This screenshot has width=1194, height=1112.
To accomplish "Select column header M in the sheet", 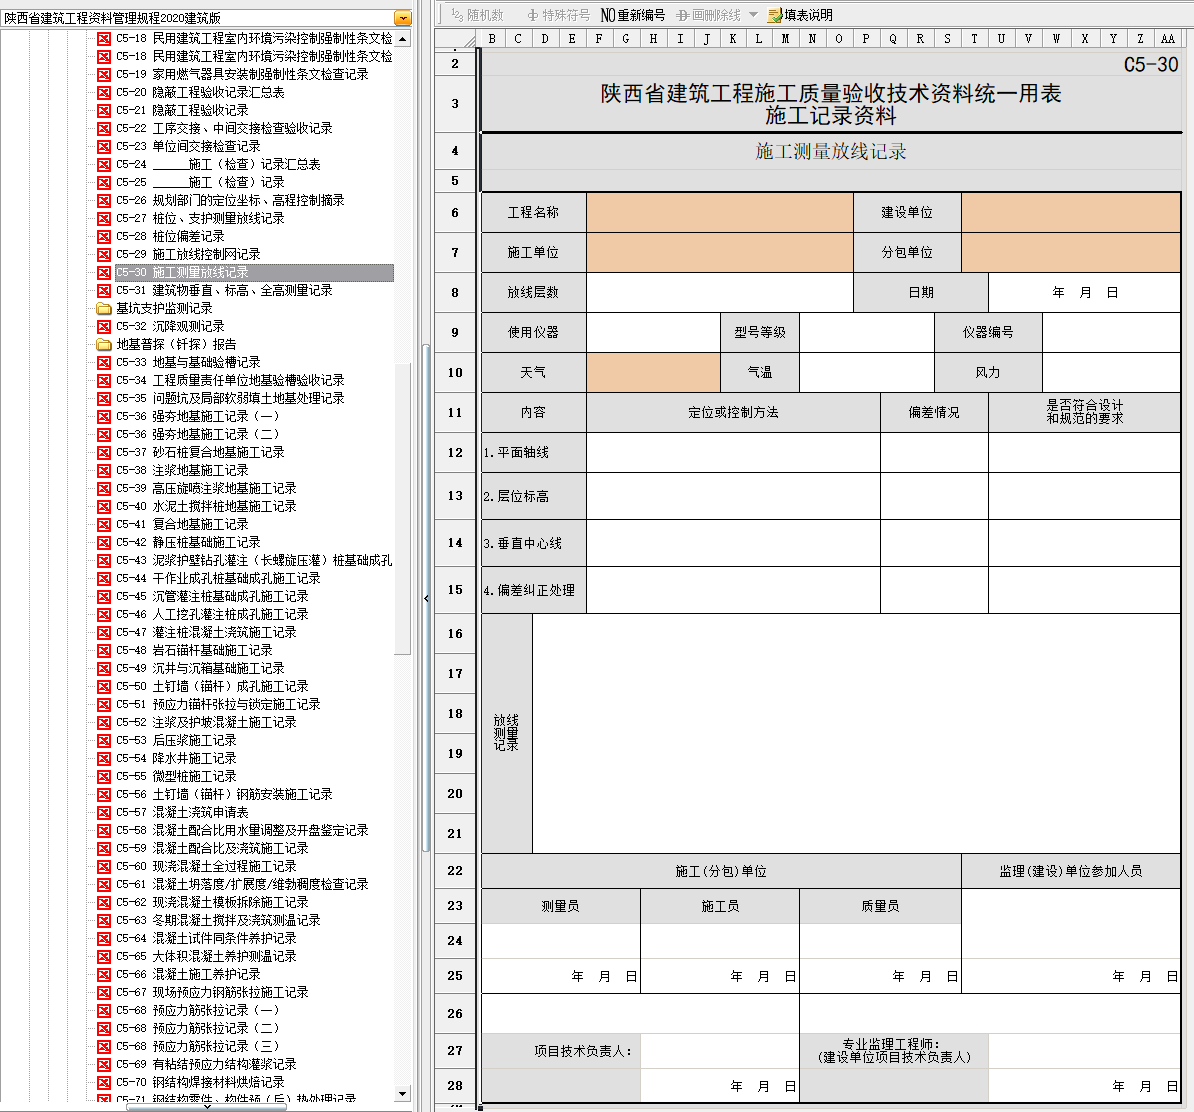I will coord(785,39).
